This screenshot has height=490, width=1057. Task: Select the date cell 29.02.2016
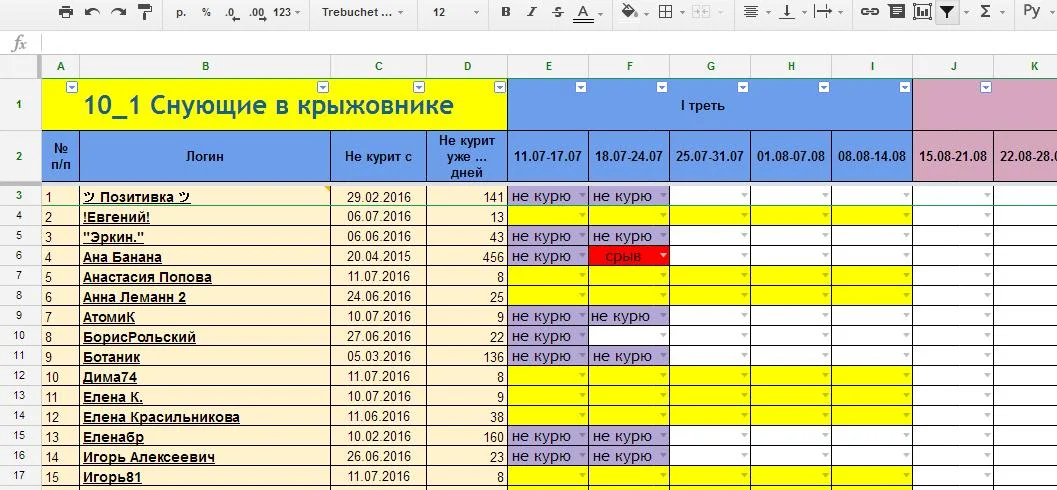378,196
